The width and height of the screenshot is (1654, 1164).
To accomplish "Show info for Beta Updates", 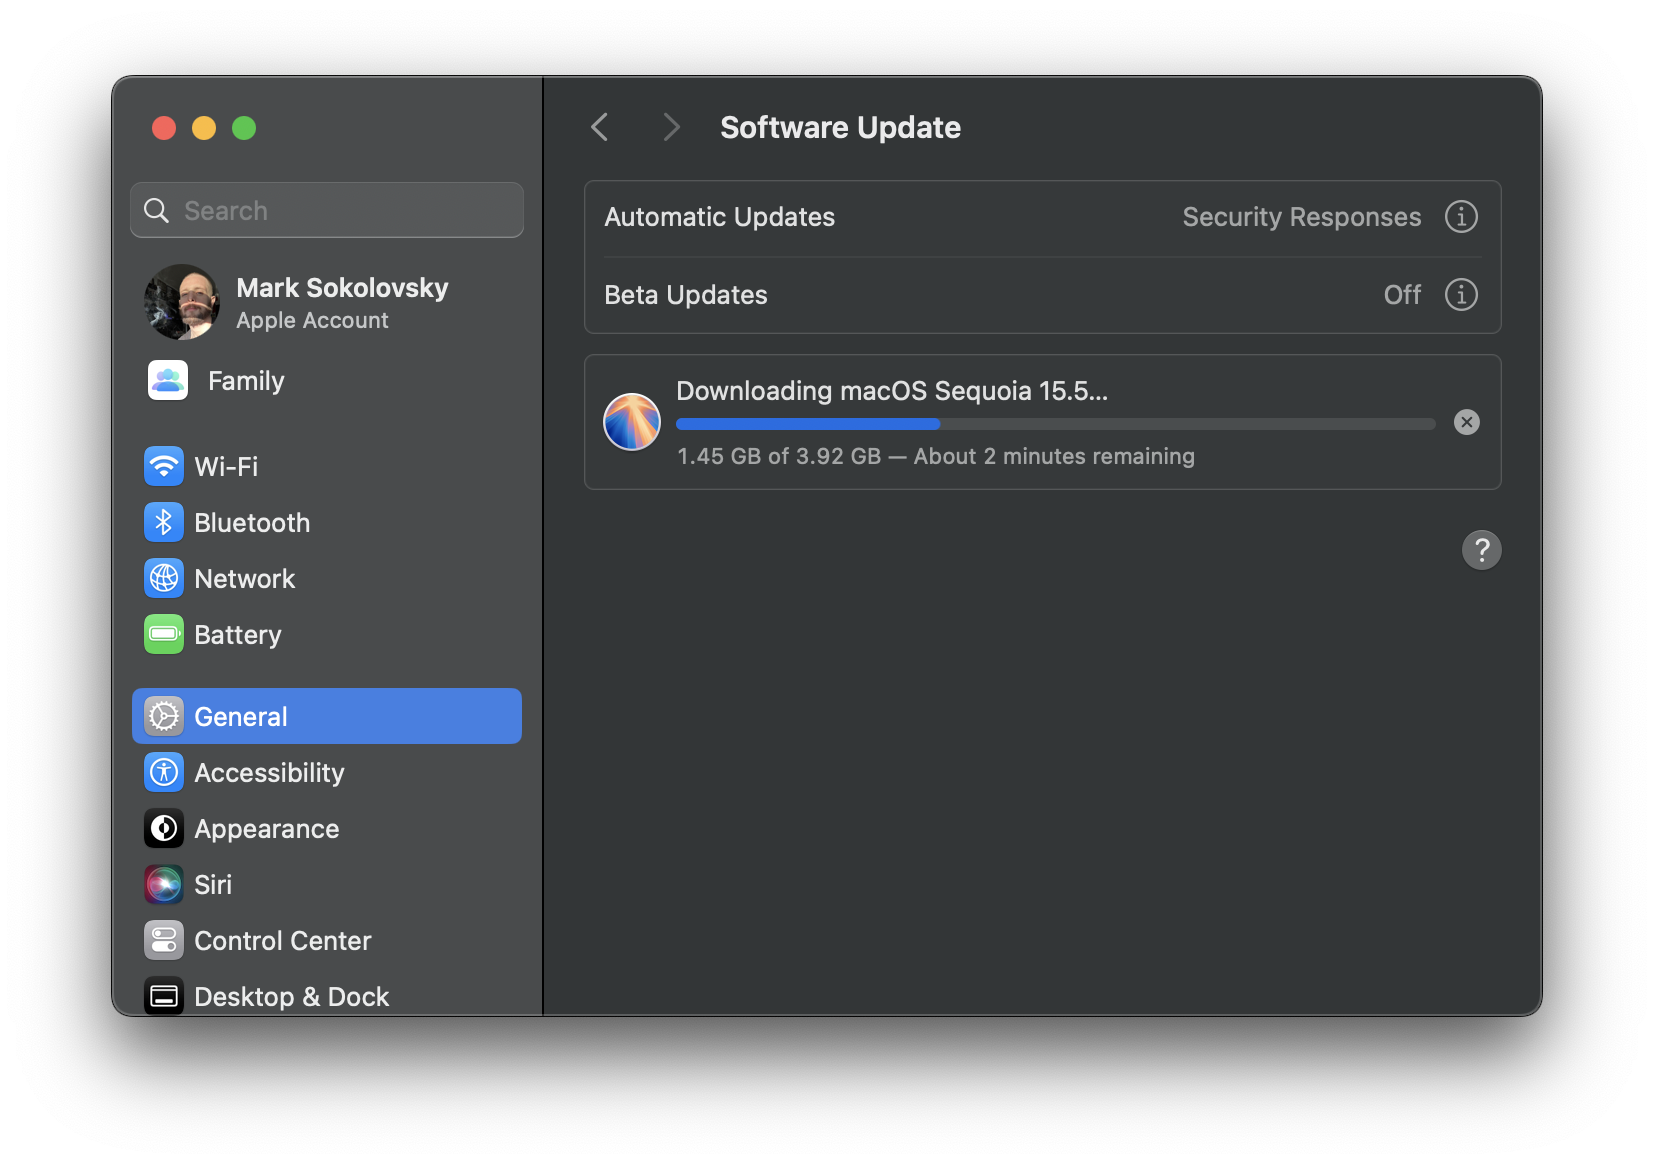I will pos(1461,295).
